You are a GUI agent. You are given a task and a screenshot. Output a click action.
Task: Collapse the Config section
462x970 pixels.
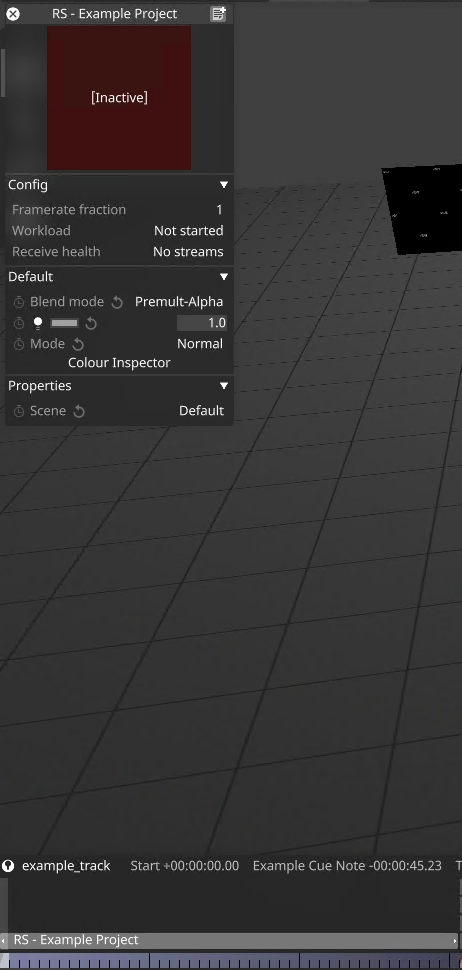(224, 184)
